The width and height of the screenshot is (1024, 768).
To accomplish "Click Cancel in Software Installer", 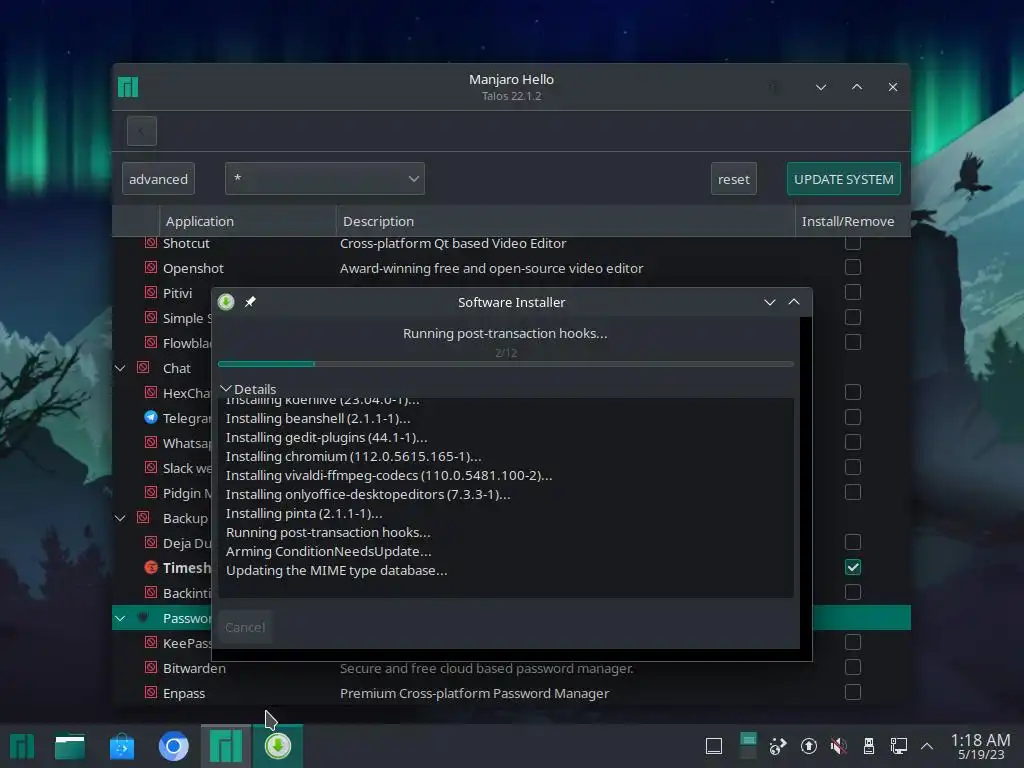I will pos(245,627).
